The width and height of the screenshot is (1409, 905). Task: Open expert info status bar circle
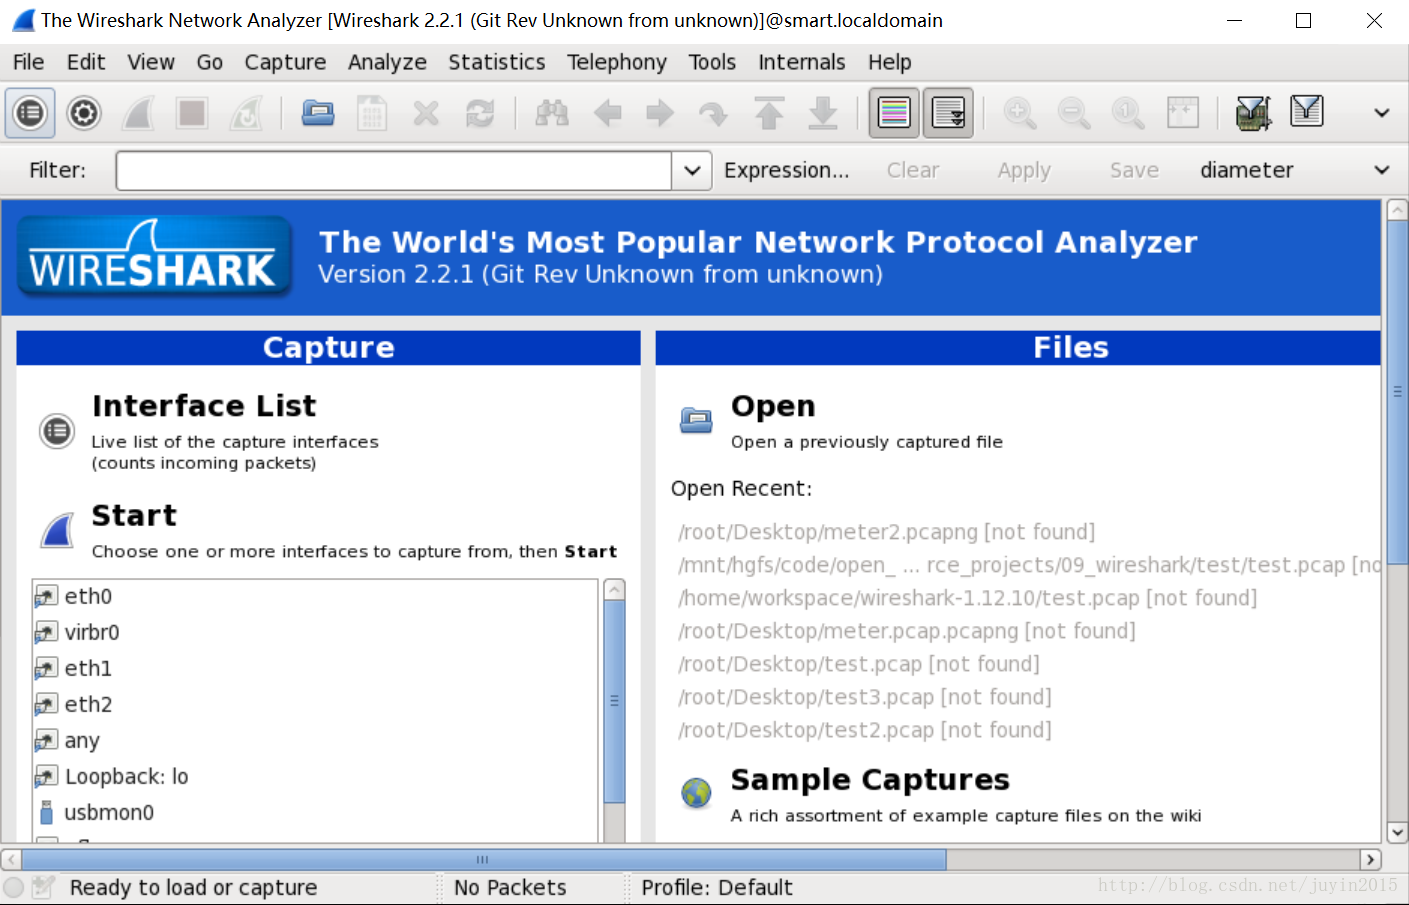[x=13, y=887]
